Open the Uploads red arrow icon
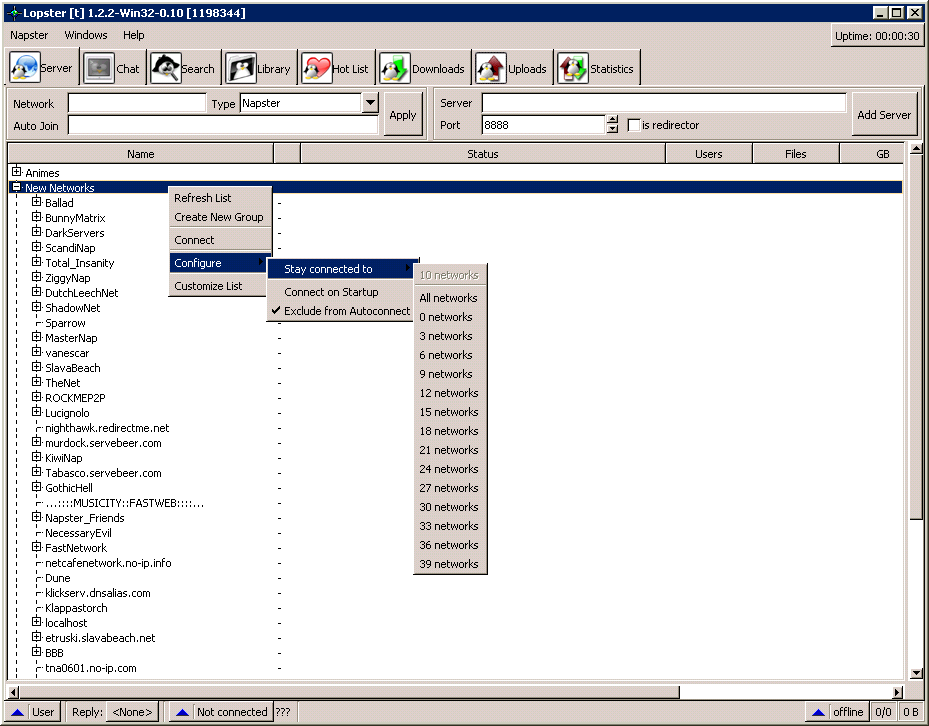Viewport: 929px width, 726px height. [x=491, y=68]
